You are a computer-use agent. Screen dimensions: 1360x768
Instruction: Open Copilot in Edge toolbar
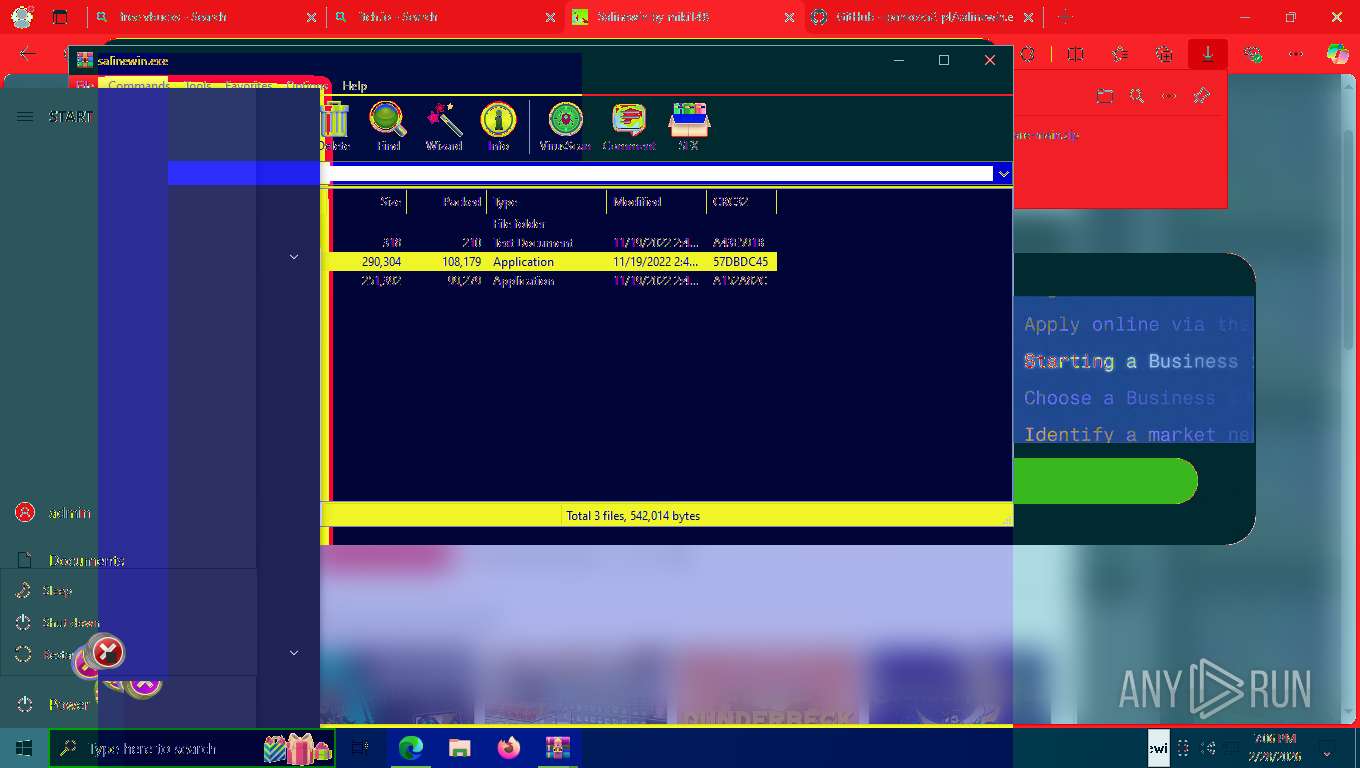pos(1337,54)
